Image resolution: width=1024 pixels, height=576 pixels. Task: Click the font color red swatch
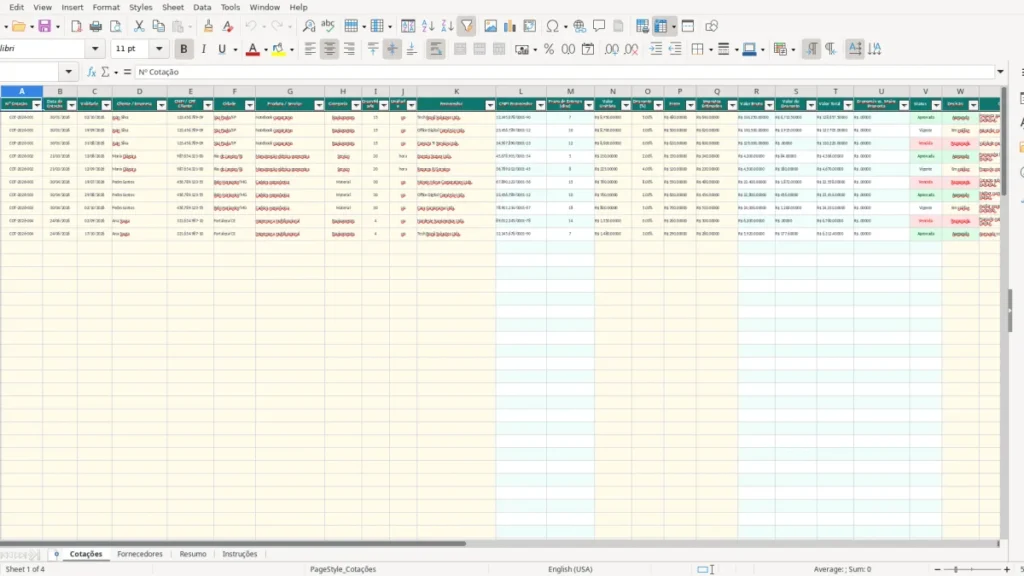click(x=253, y=49)
